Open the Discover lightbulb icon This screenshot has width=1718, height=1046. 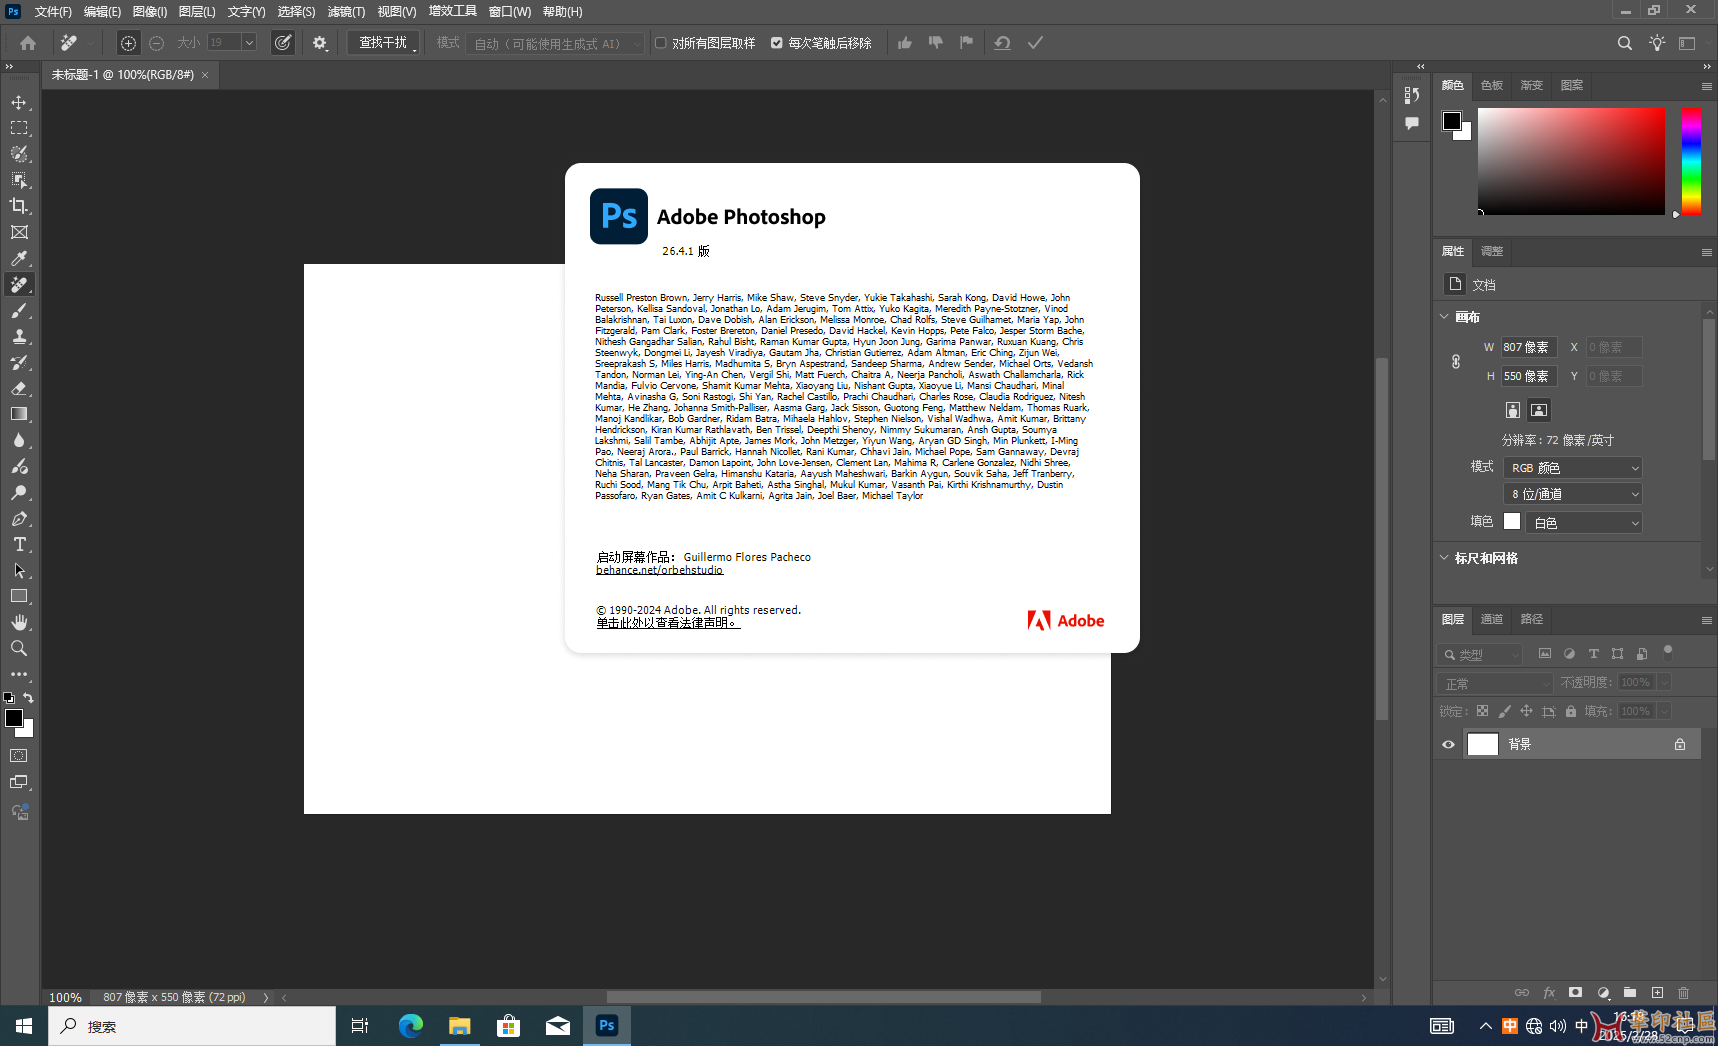tap(1657, 43)
